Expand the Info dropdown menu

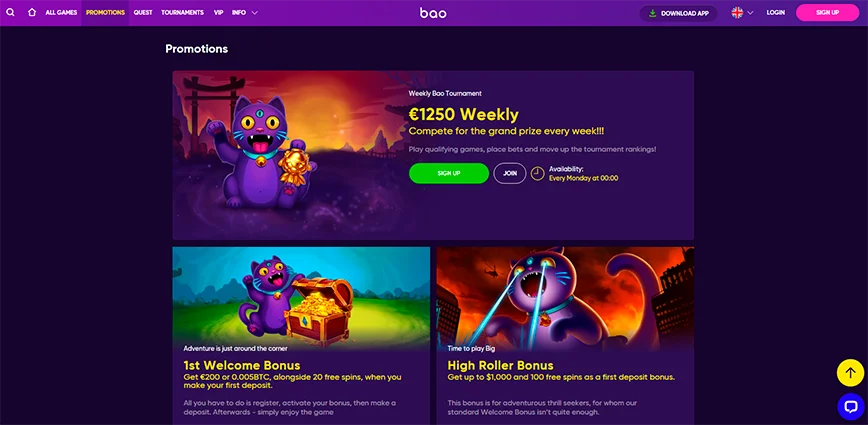(245, 12)
